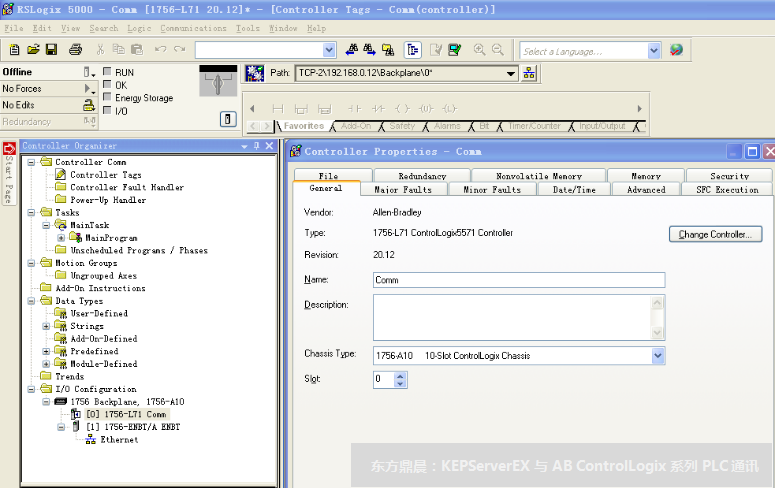Collapse the I/O Configuration node
Image resolution: width=775 pixels, height=488 pixels.
click(31, 389)
